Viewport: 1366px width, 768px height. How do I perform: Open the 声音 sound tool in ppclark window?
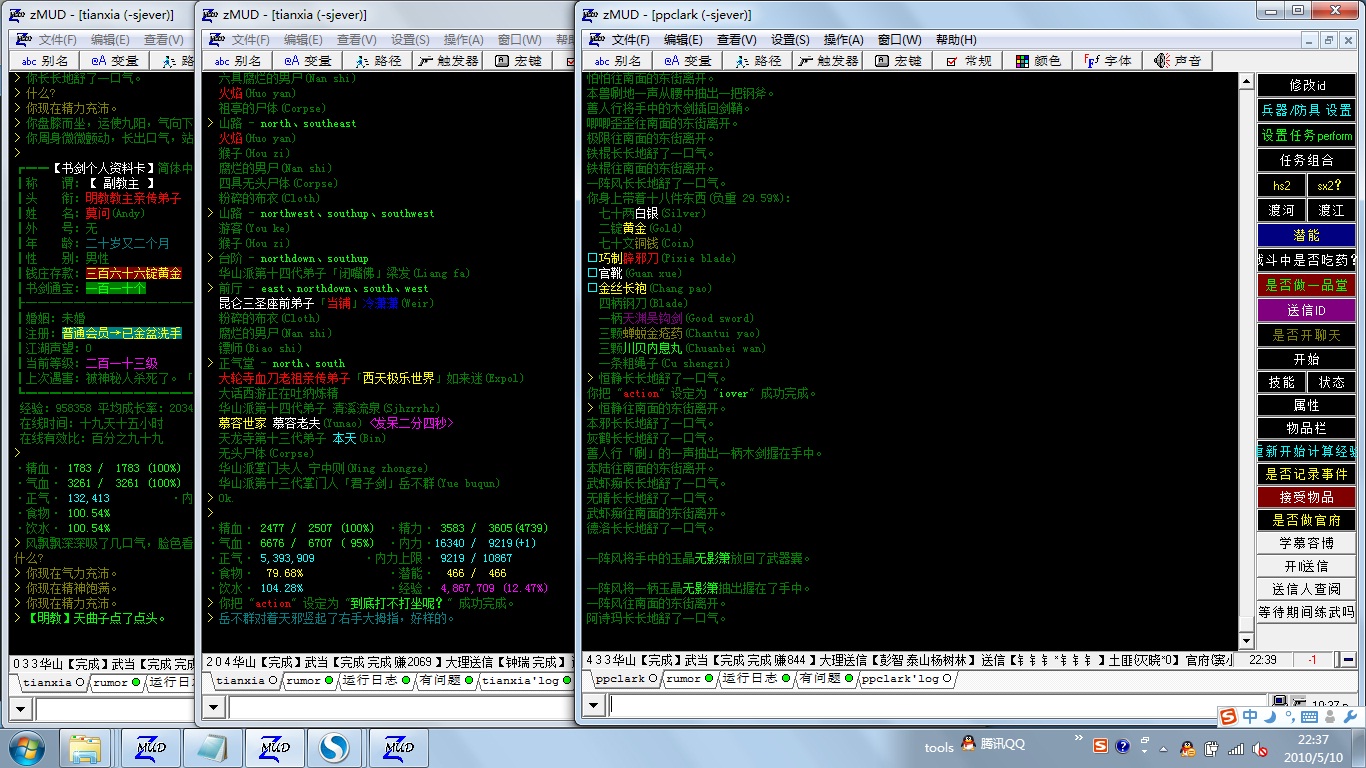coord(1177,61)
